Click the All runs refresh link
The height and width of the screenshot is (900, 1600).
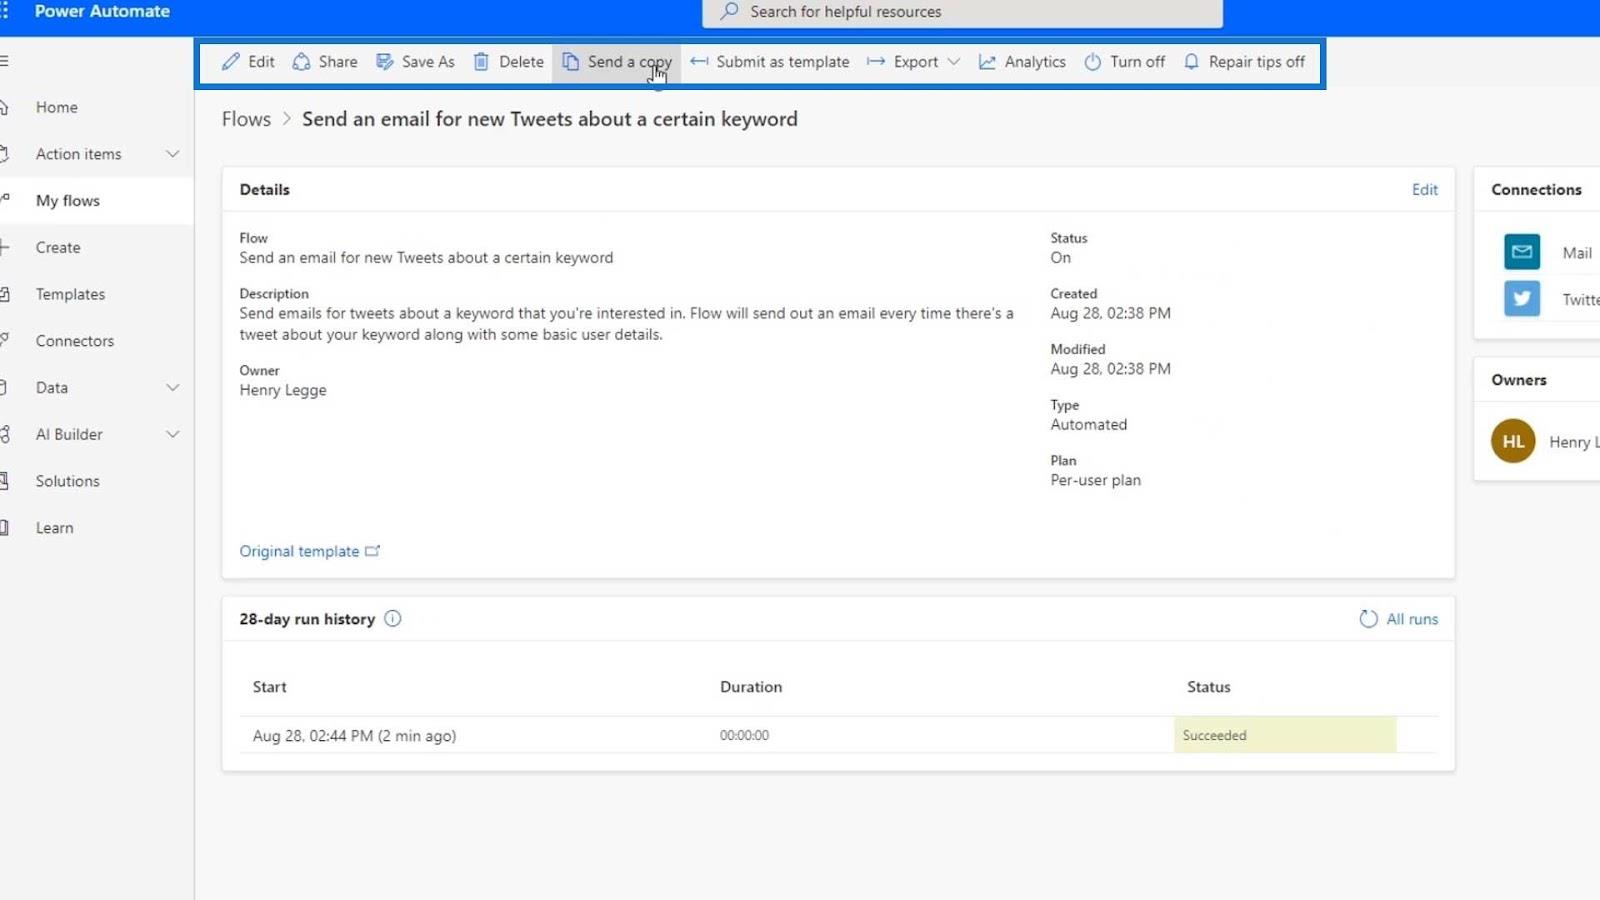coord(1399,619)
